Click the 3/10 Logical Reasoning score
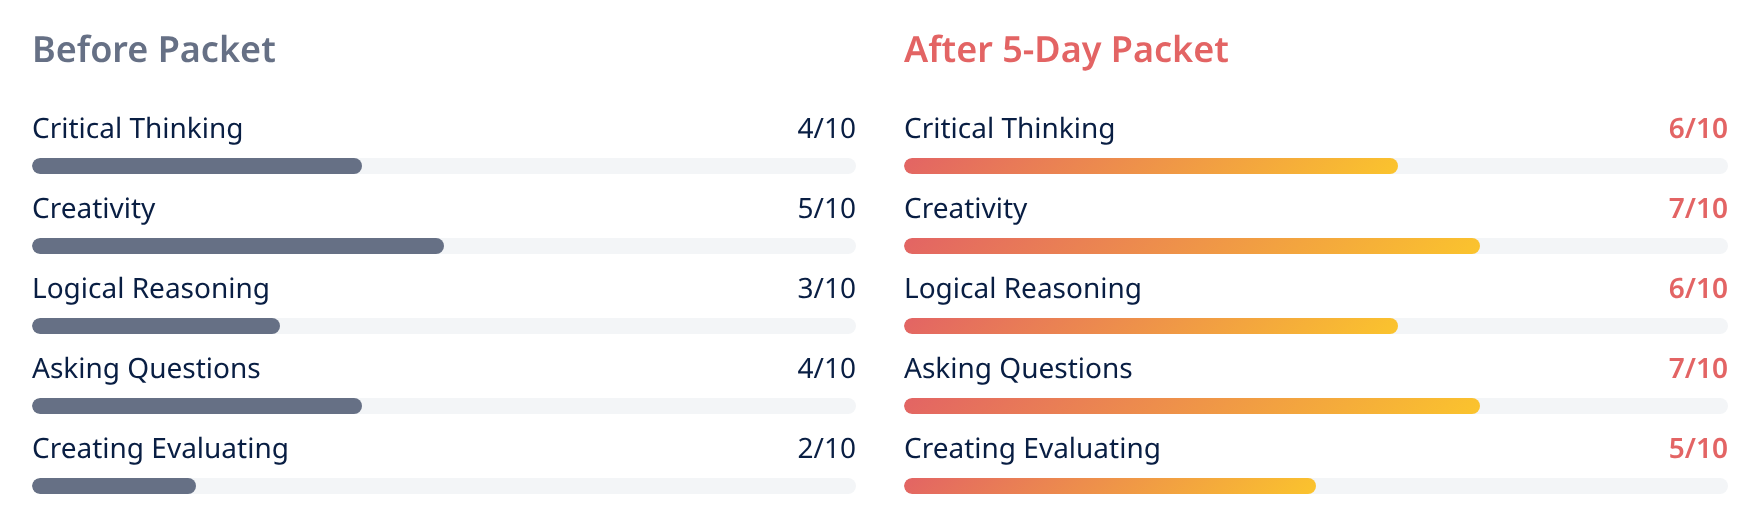 click(x=826, y=288)
